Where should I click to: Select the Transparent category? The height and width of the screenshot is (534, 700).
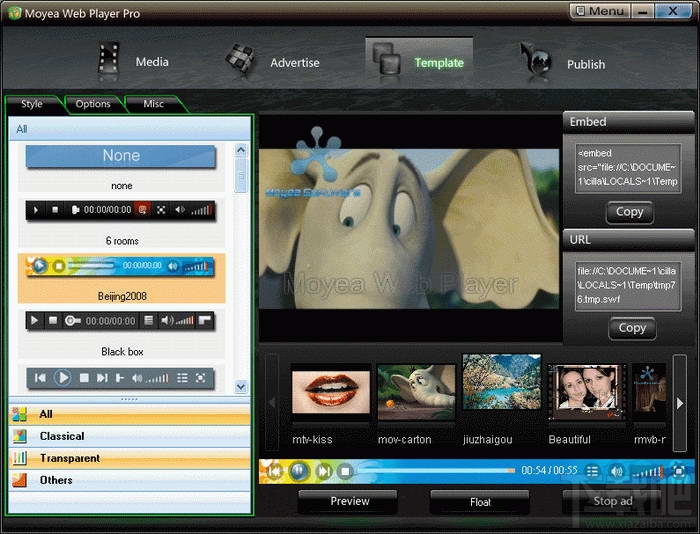(129, 458)
